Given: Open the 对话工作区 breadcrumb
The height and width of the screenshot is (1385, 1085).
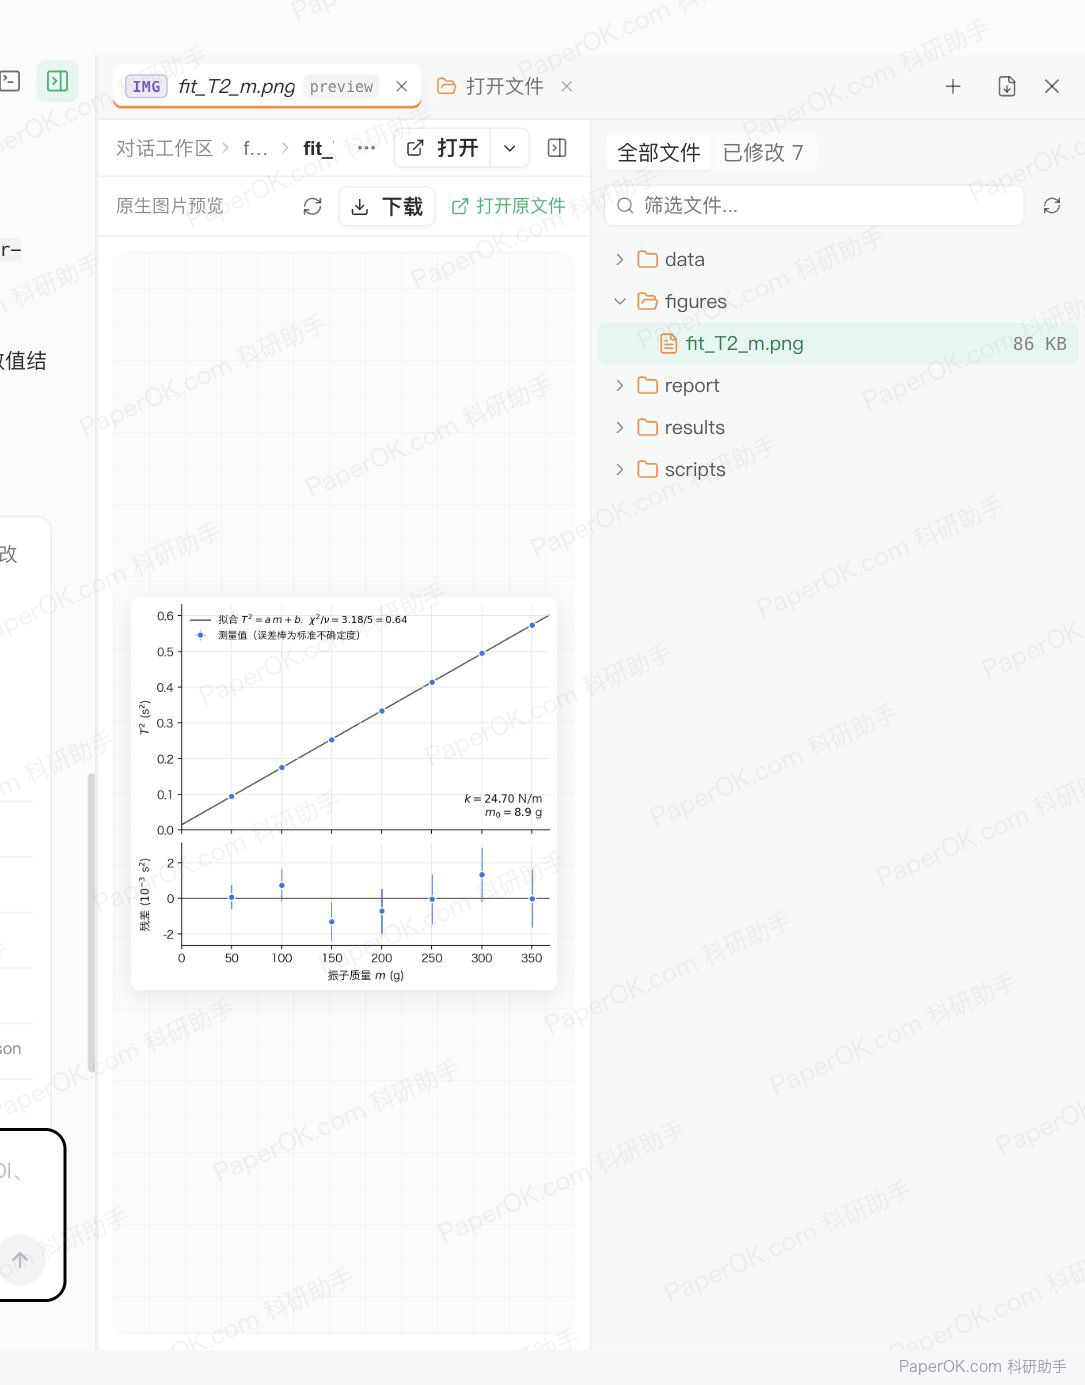Looking at the screenshot, I should point(165,148).
